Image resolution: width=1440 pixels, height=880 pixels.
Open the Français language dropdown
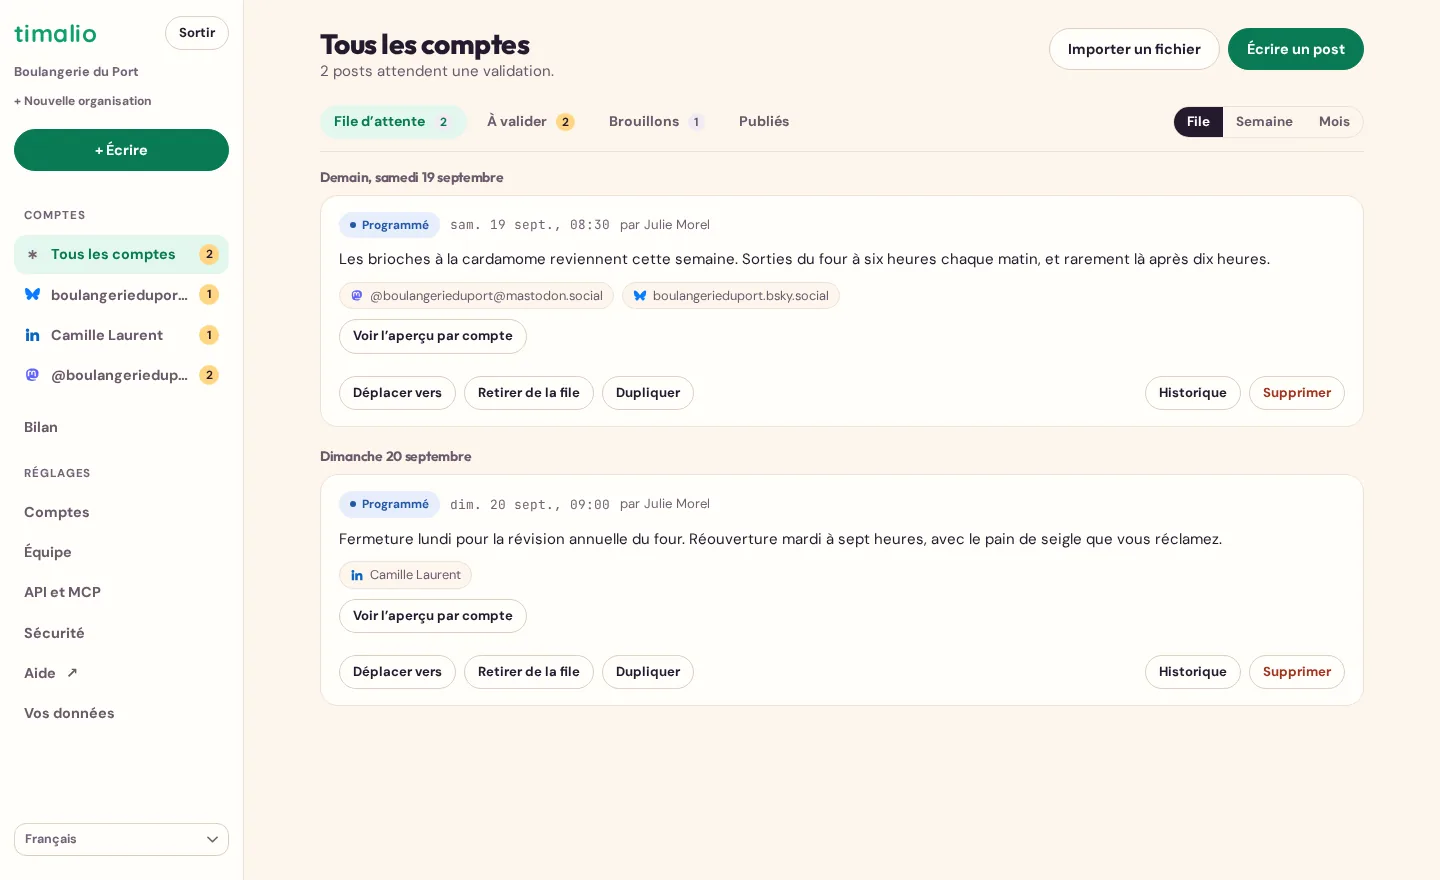pos(121,839)
